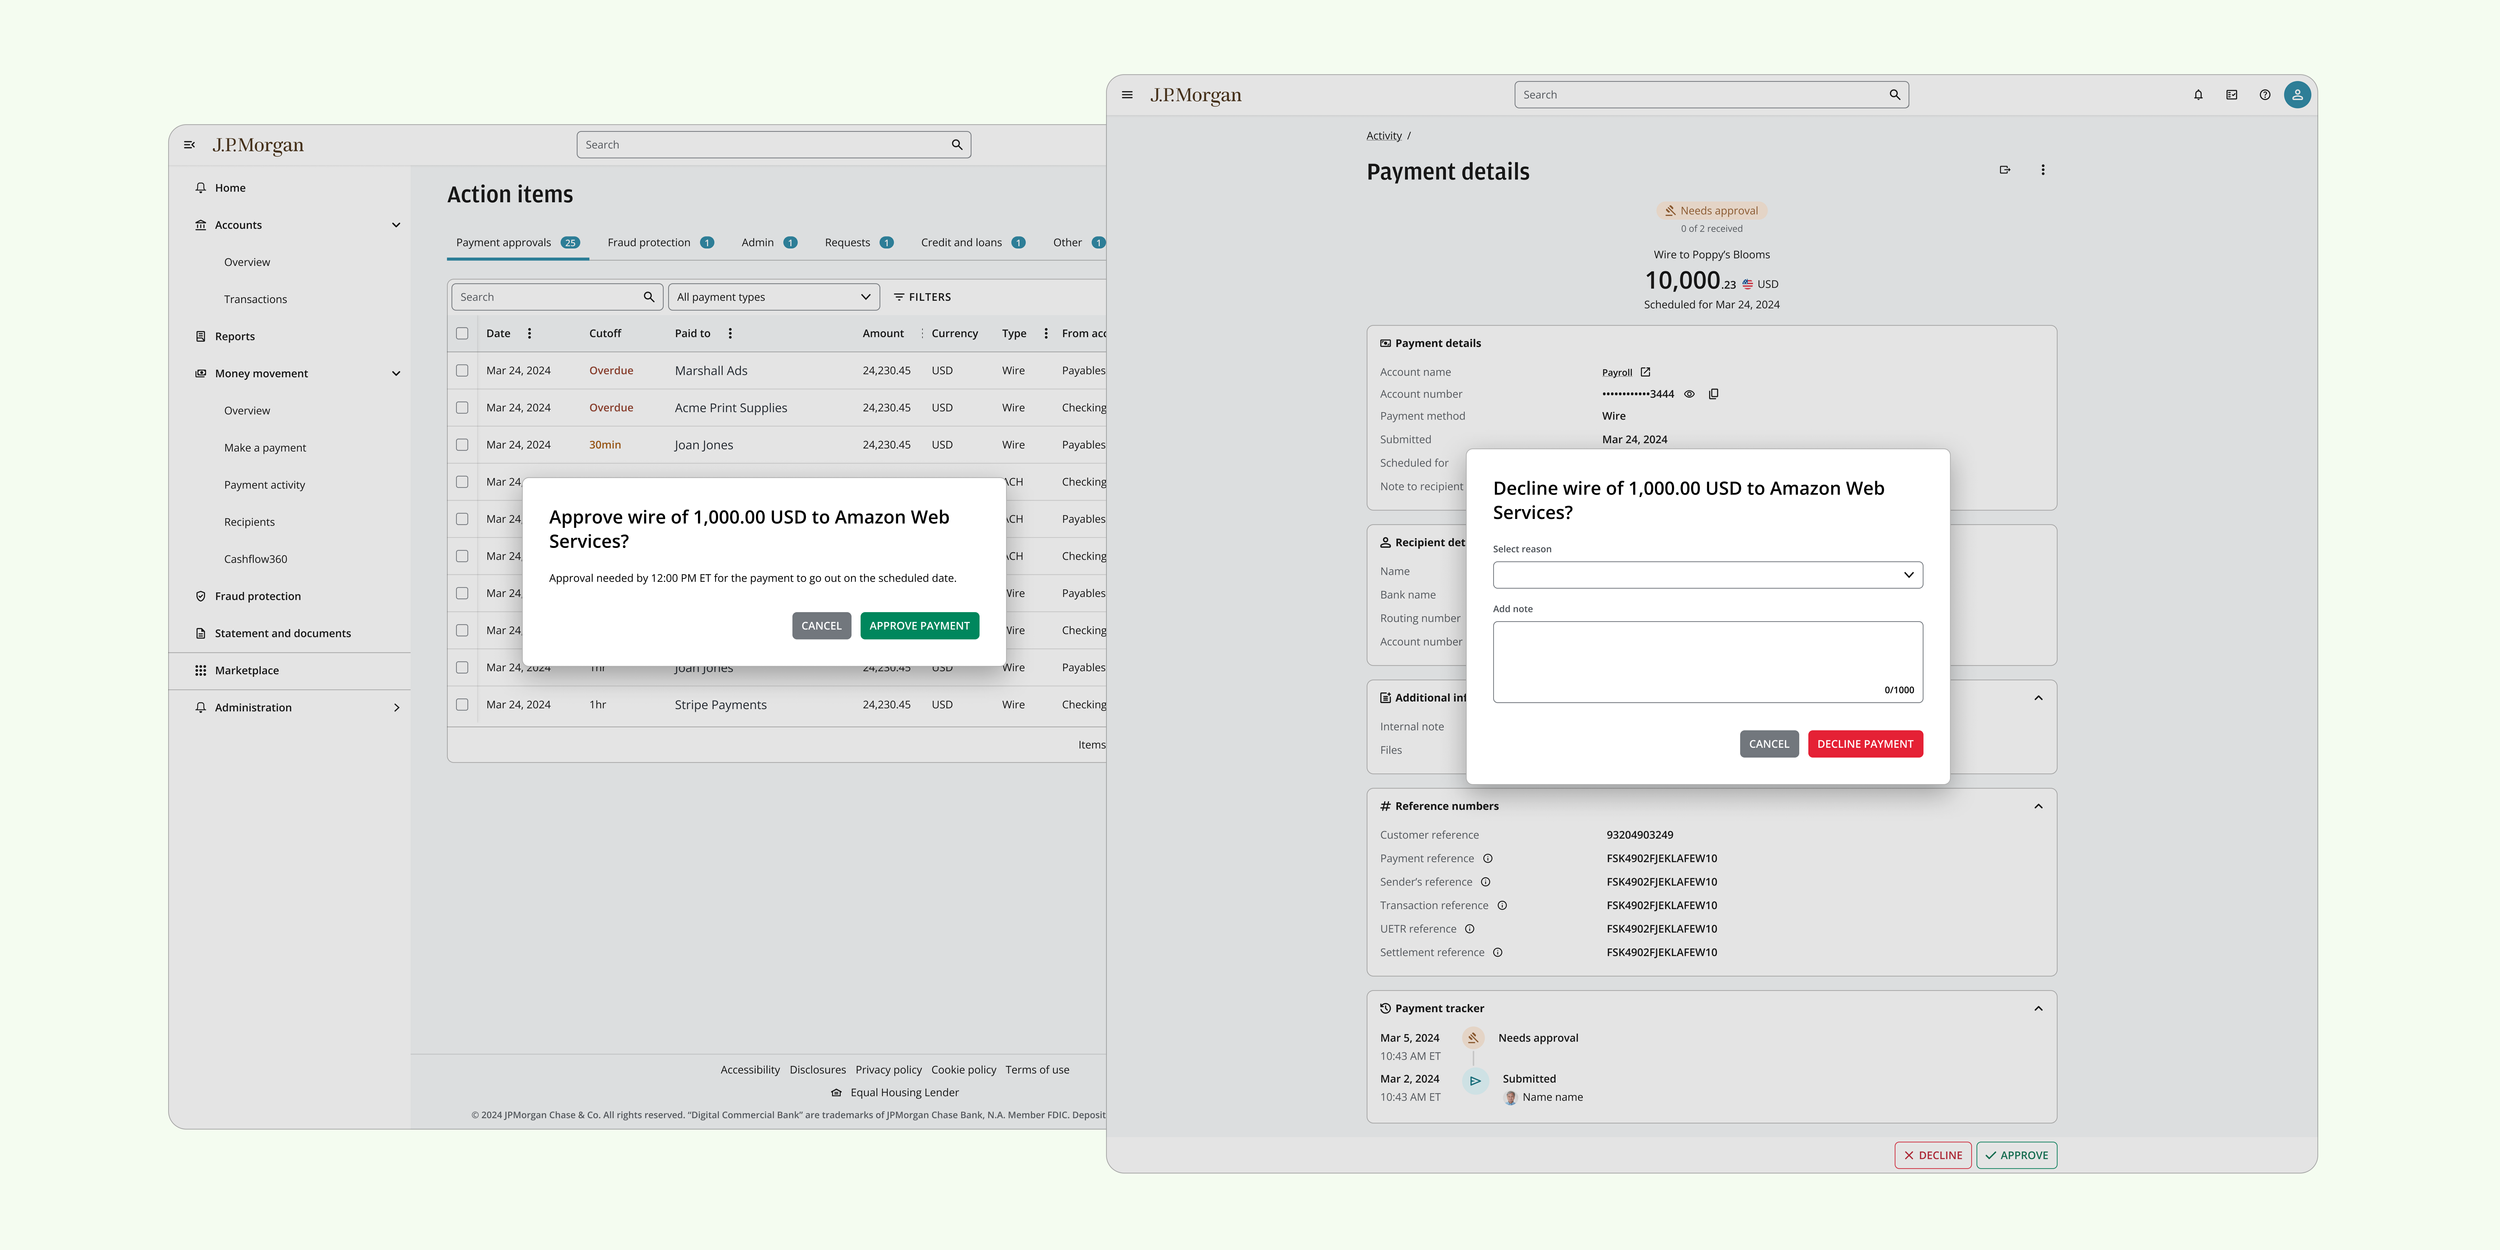Open the Requests tab
This screenshot has width=2500, height=1250.
pos(857,243)
